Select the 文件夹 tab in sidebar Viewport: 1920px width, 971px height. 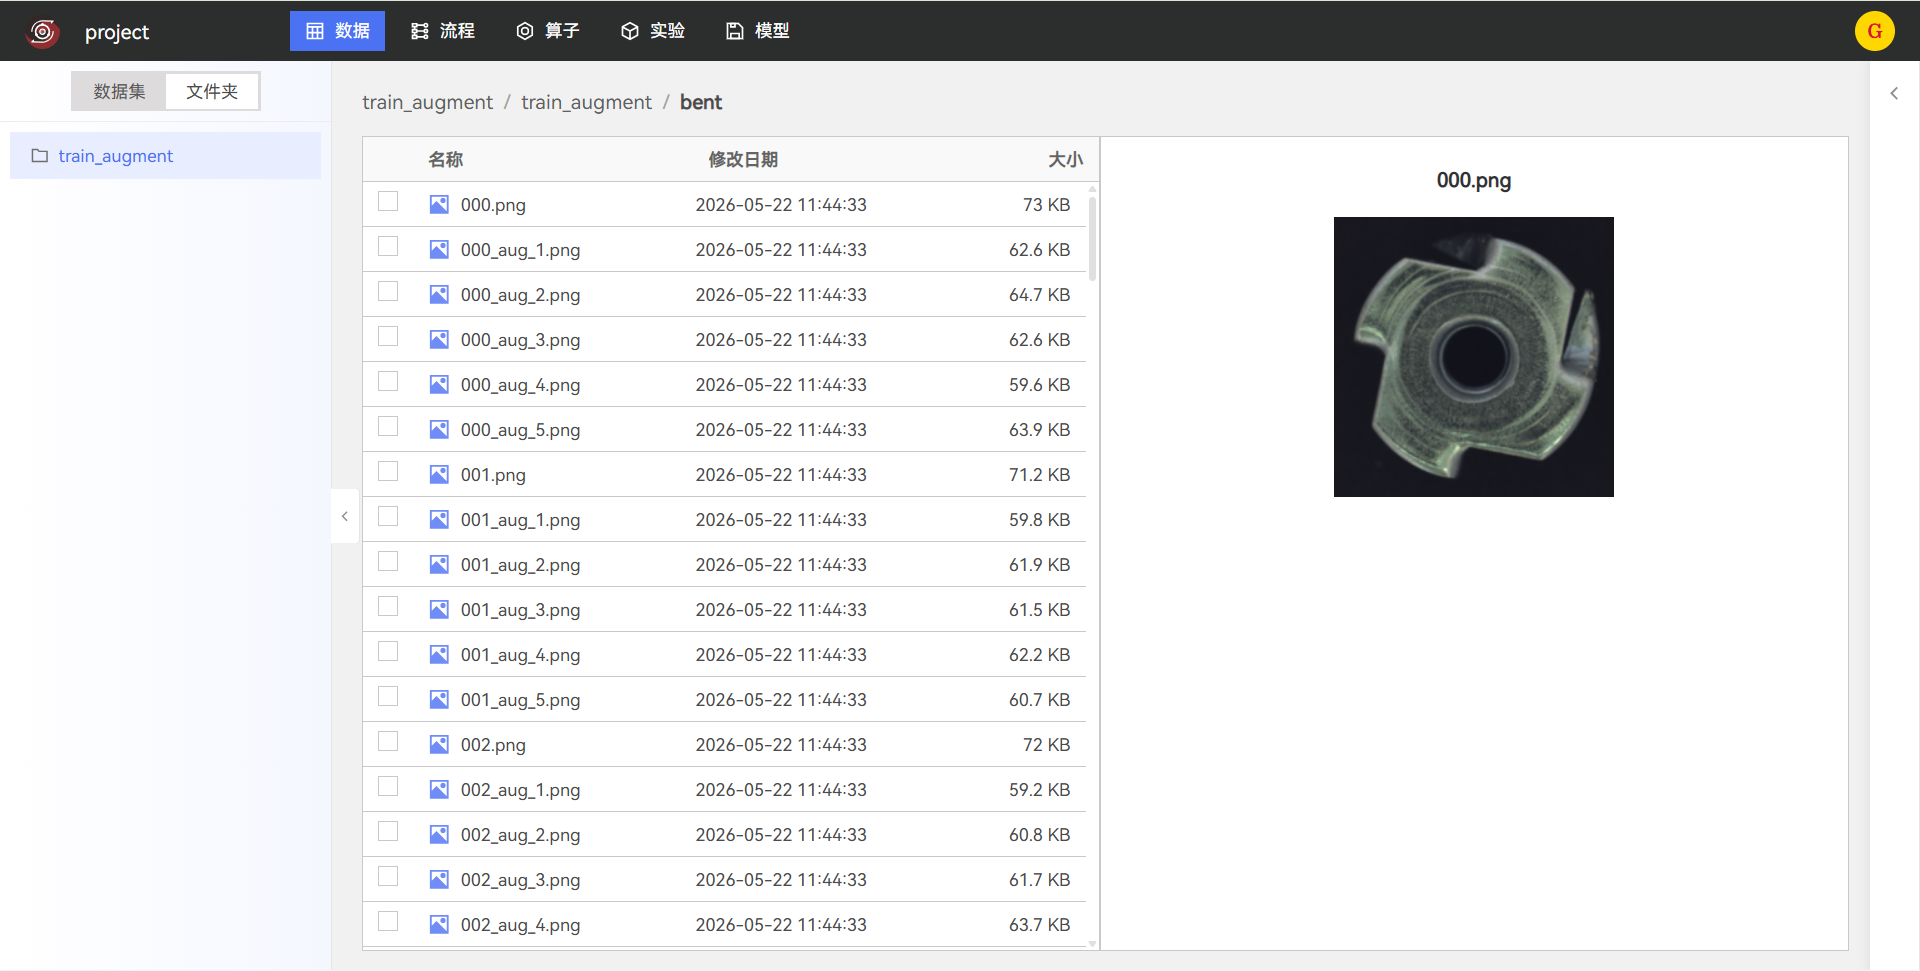(212, 91)
